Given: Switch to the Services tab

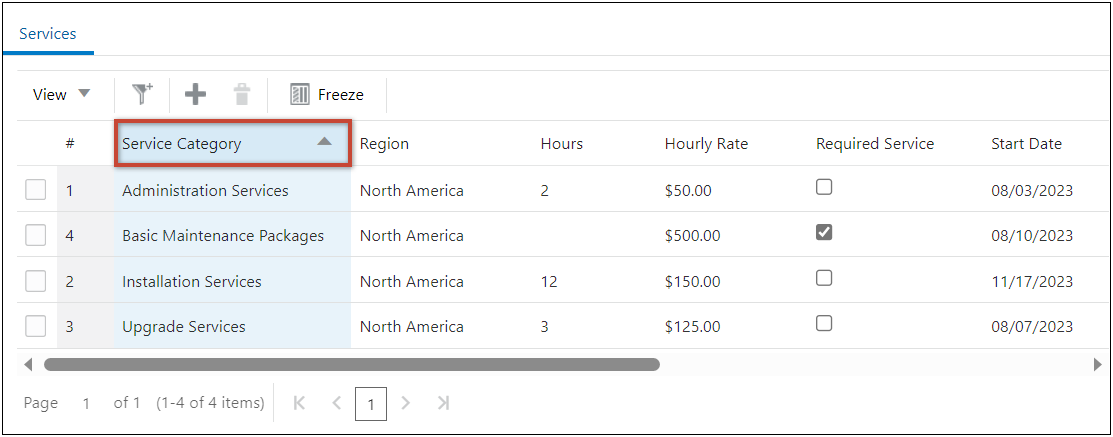Looking at the screenshot, I should 48,34.
